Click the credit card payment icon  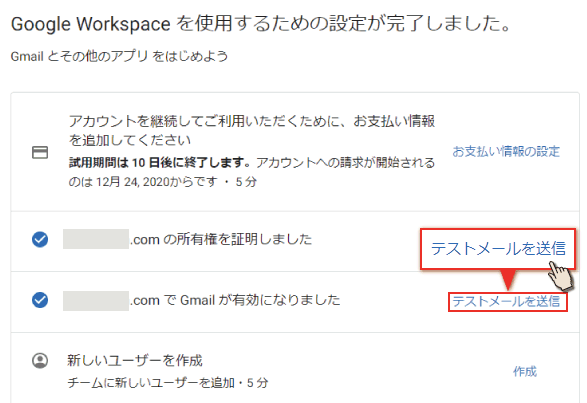click(40, 152)
